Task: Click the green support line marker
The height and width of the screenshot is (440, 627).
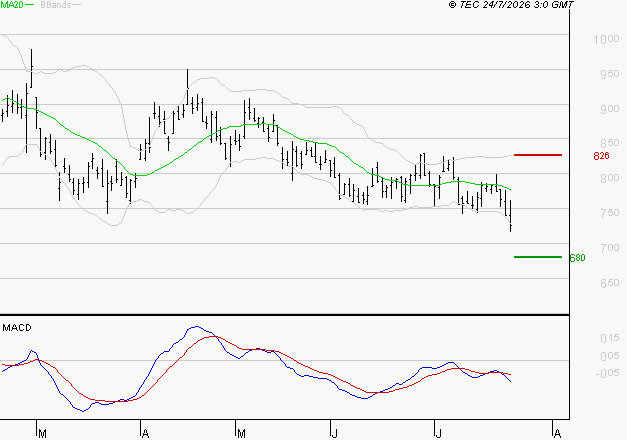Action: [x=538, y=257]
